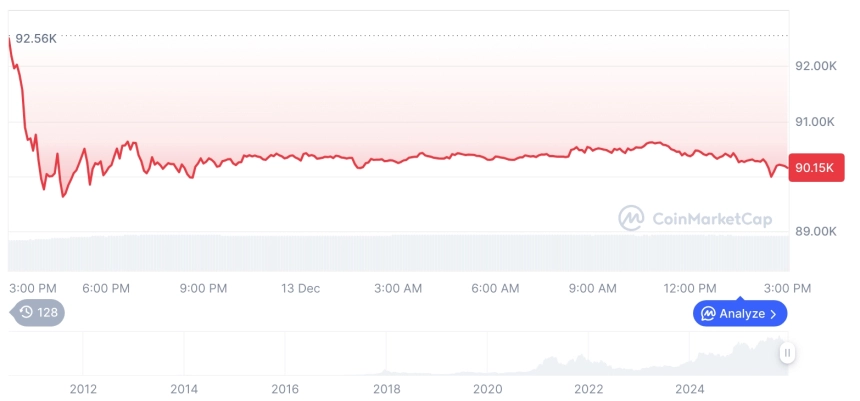Click the 9:00 PM label on the time axis
This screenshot has height=401, width=860.
click(203, 289)
